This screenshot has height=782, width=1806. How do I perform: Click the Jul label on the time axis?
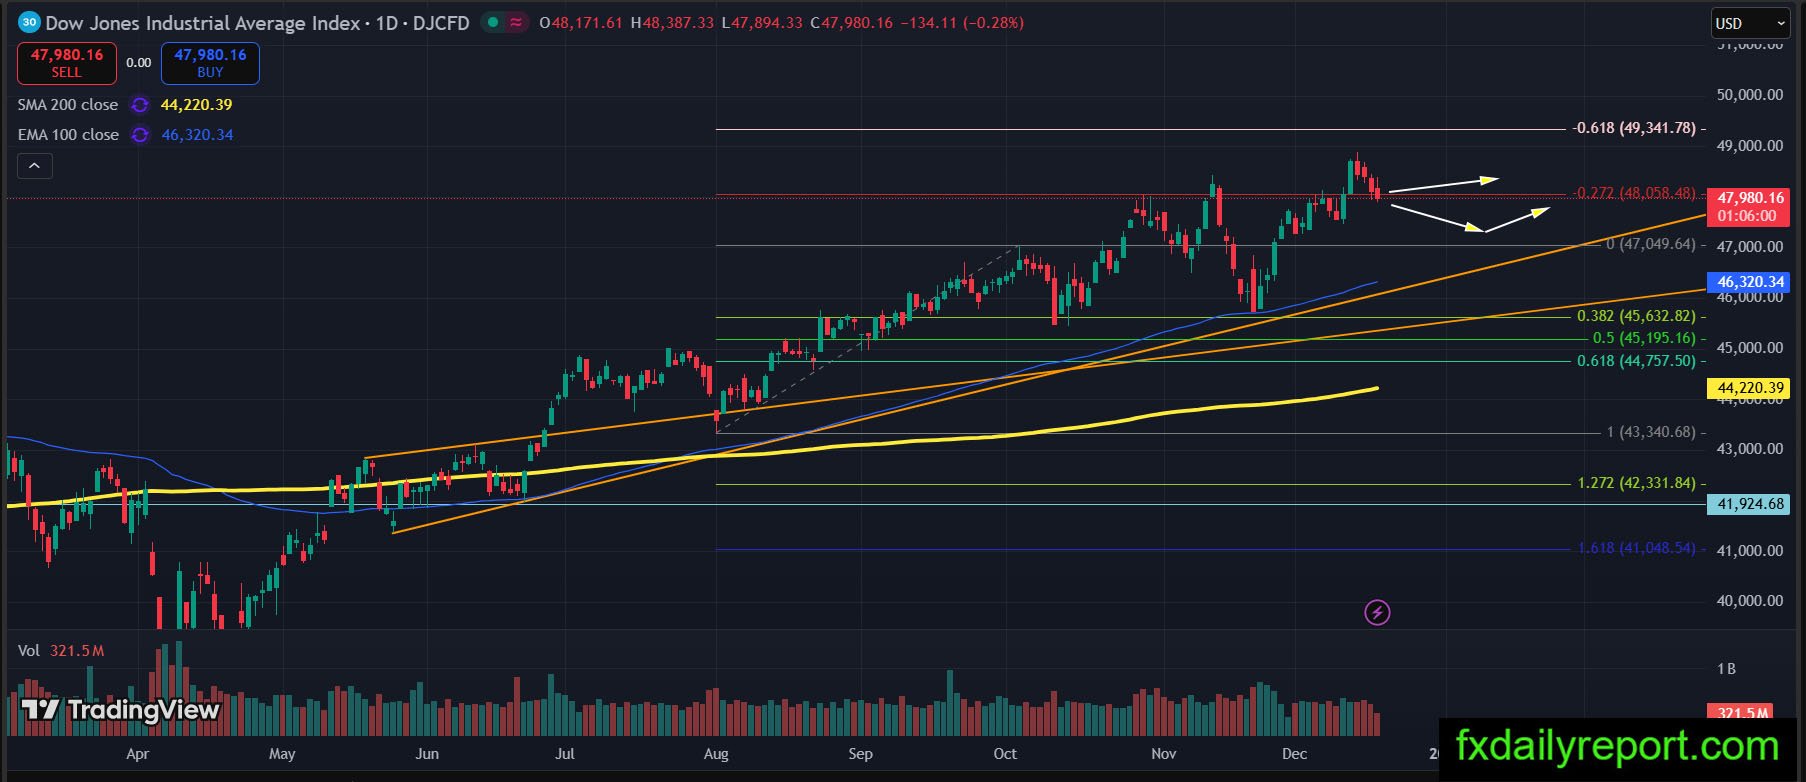(564, 754)
